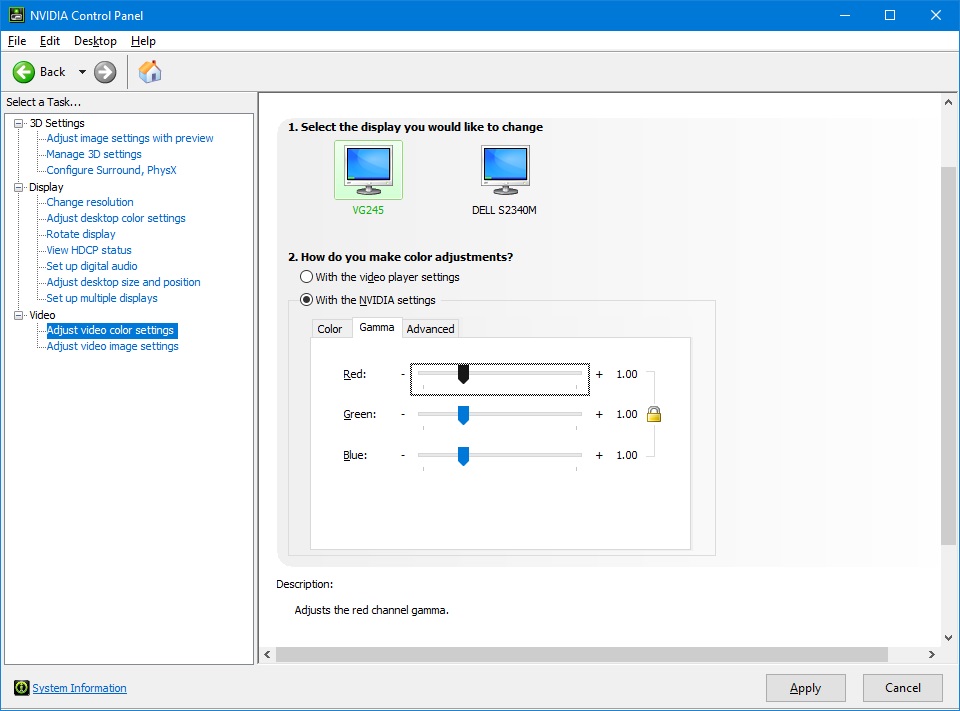
Task: Open the Desktop menu
Action: [95, 41]
